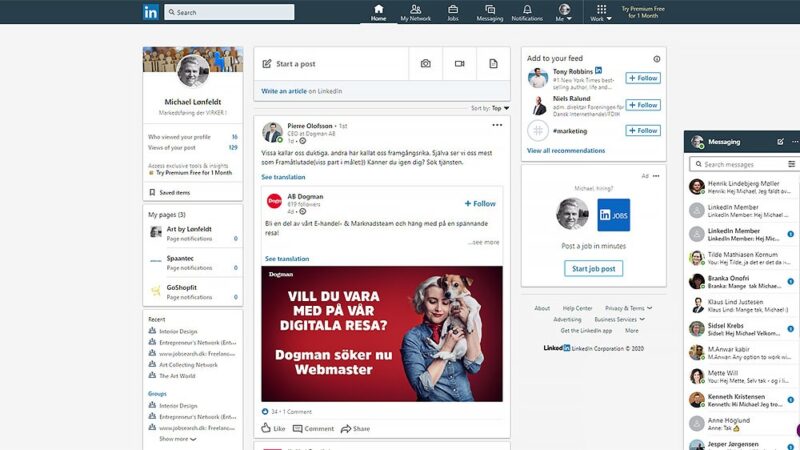Click the LinkedIn logo icon
The image size is (800, 450).
pyautogui.click(x=151, y=12)
